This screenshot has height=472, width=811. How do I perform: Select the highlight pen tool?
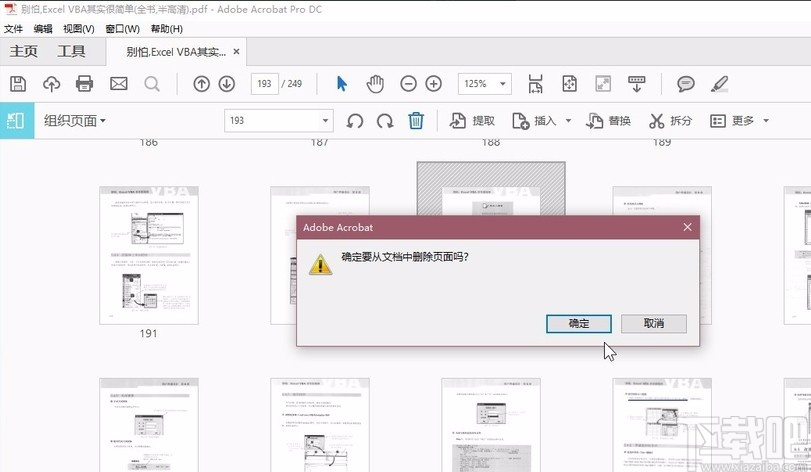click(719, 84)
